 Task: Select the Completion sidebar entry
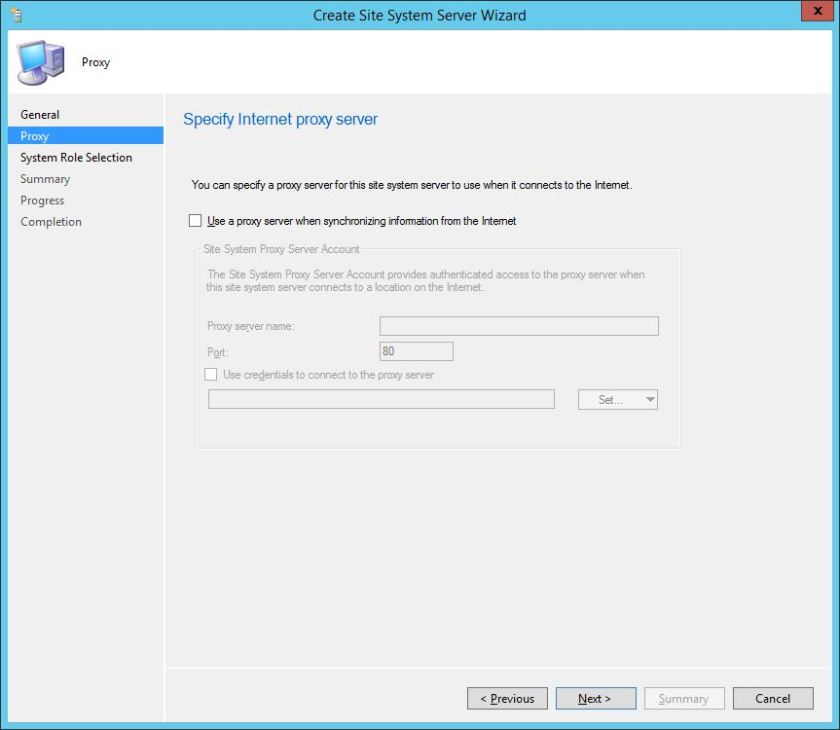[x=51, y=221]
